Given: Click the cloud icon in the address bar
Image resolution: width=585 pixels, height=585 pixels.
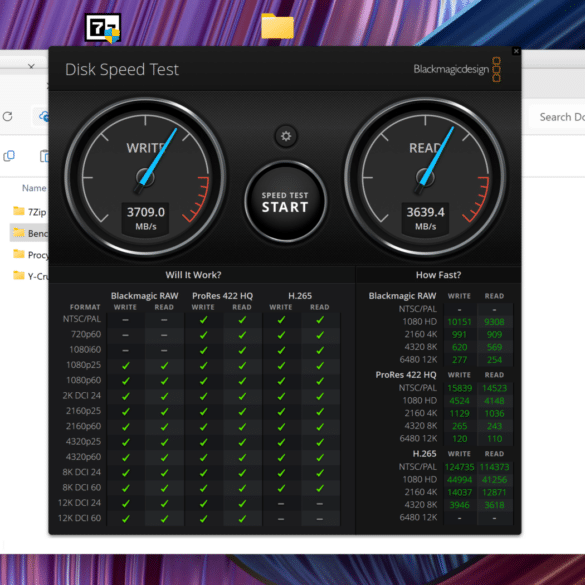Looking at the screenshot, I should pos(44,116).
